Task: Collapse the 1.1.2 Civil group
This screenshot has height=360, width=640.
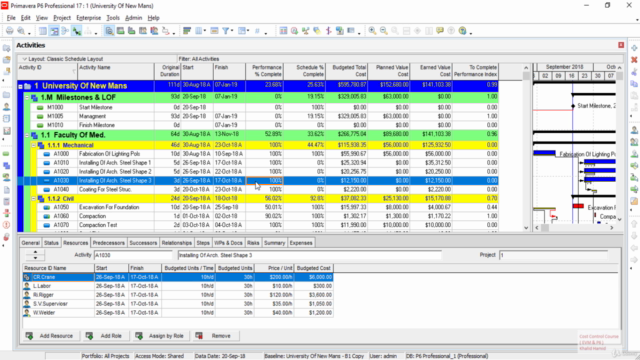Action: [x=34, y=199]
